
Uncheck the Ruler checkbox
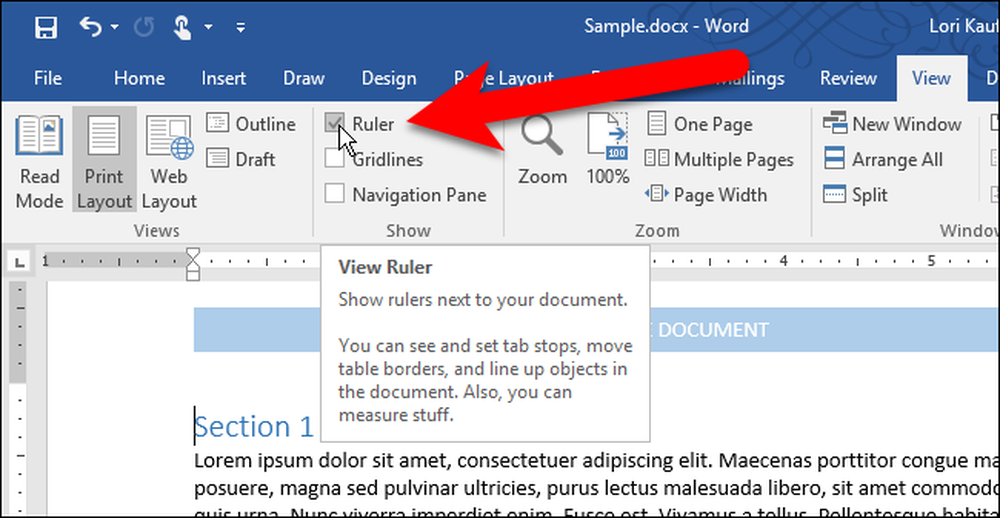pos(334,123)
